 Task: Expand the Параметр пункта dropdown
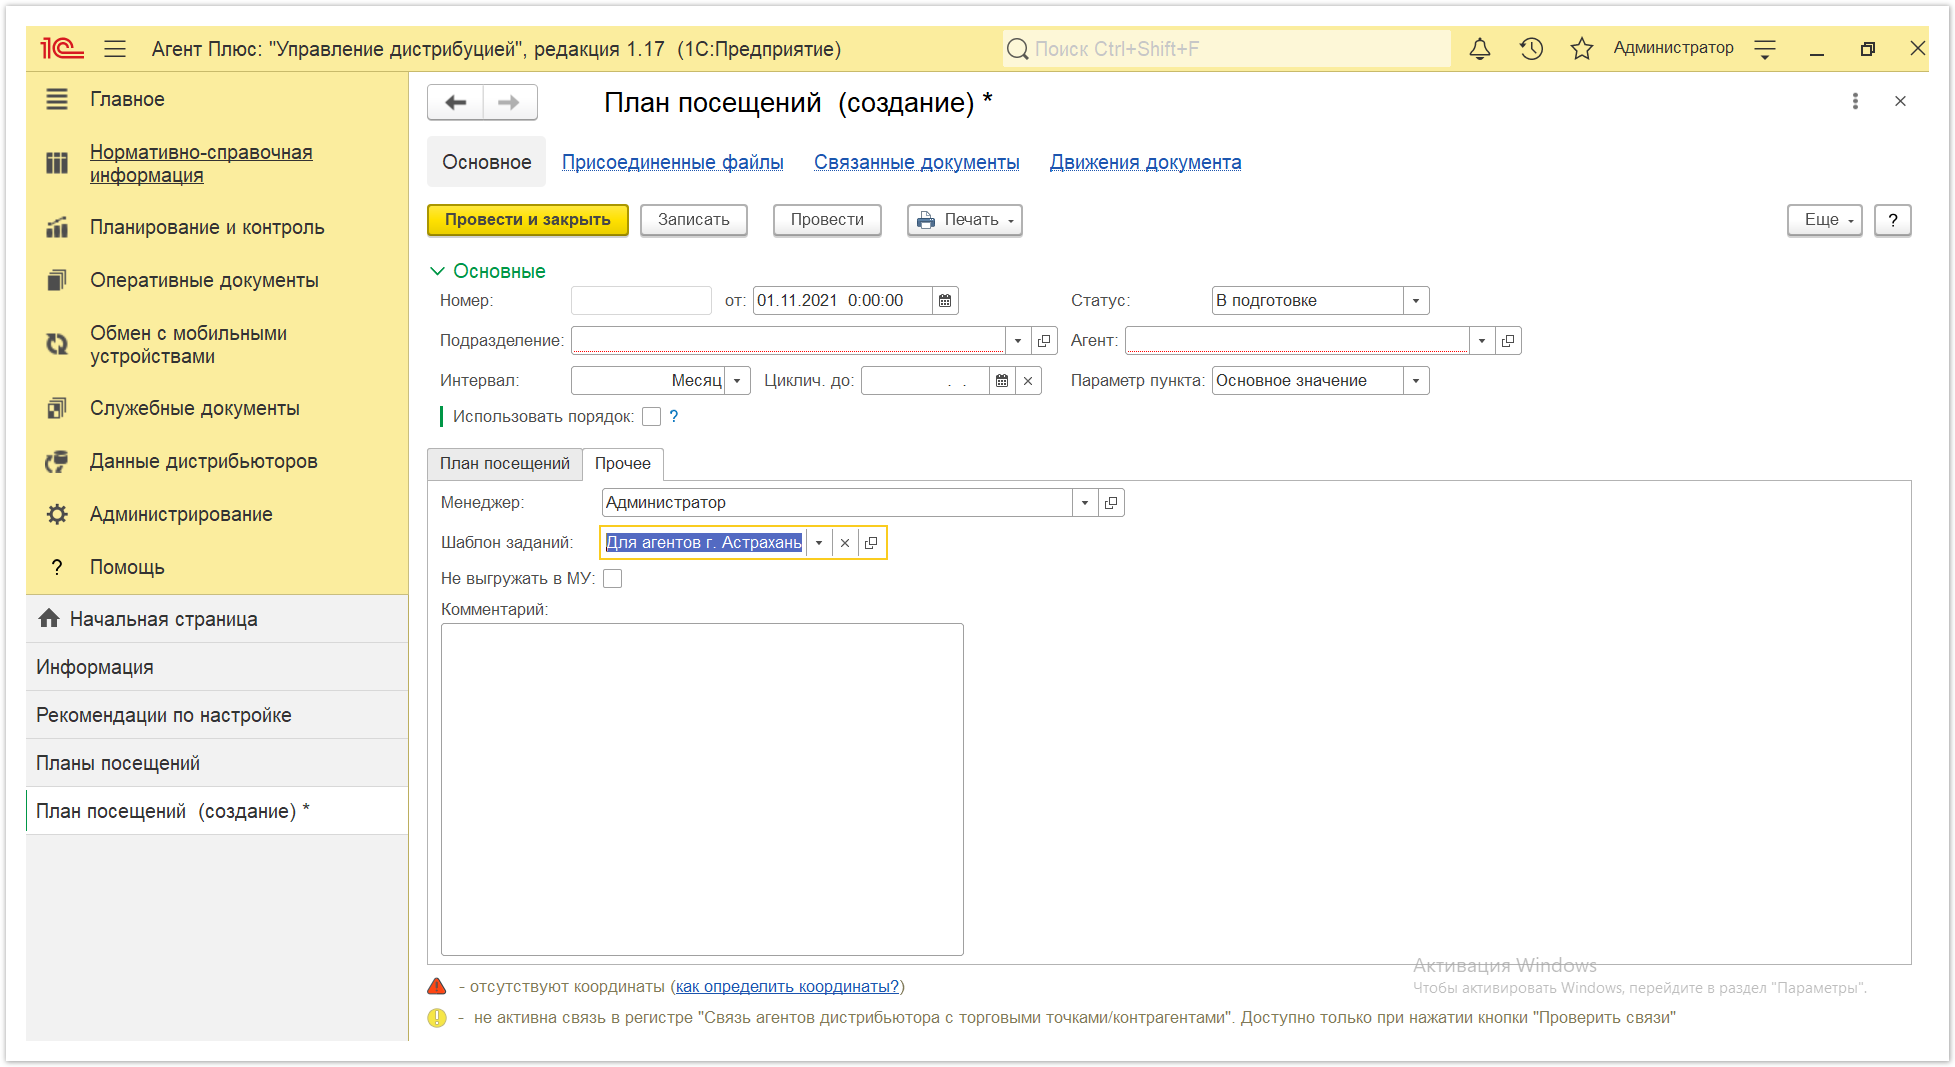click(x=1416, y=380)
